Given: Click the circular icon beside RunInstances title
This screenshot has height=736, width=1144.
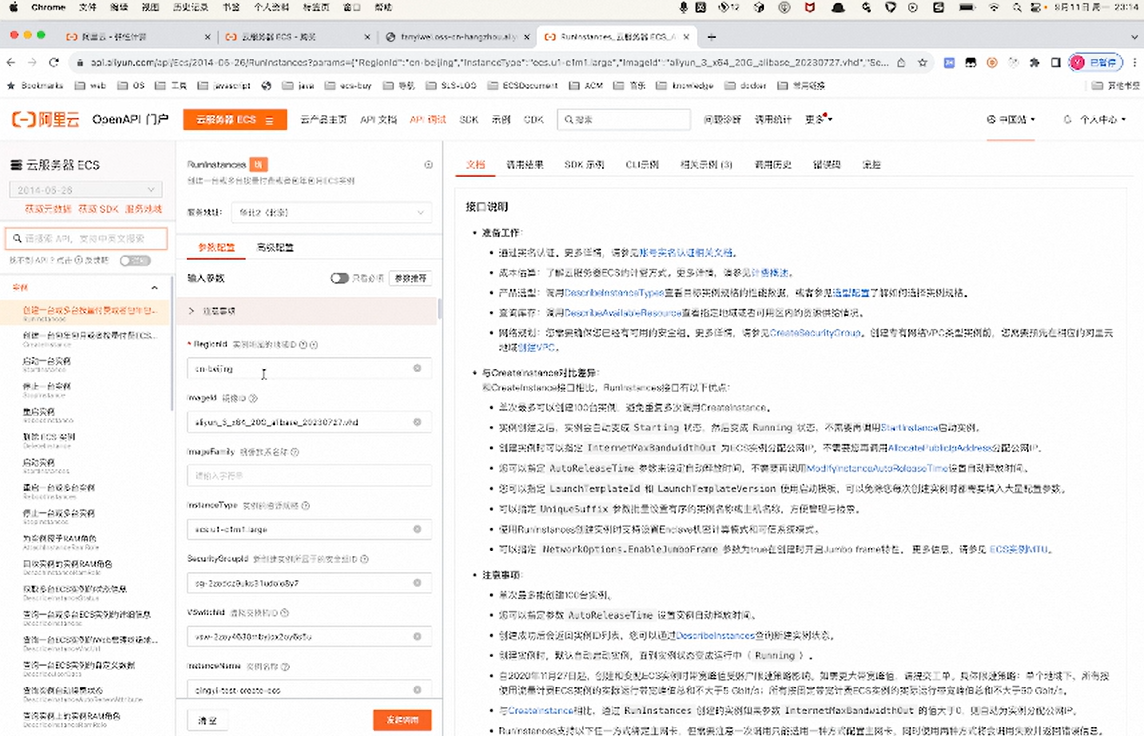Looking at the screenshot, I should pyautogui.click(x=428, y=165).
